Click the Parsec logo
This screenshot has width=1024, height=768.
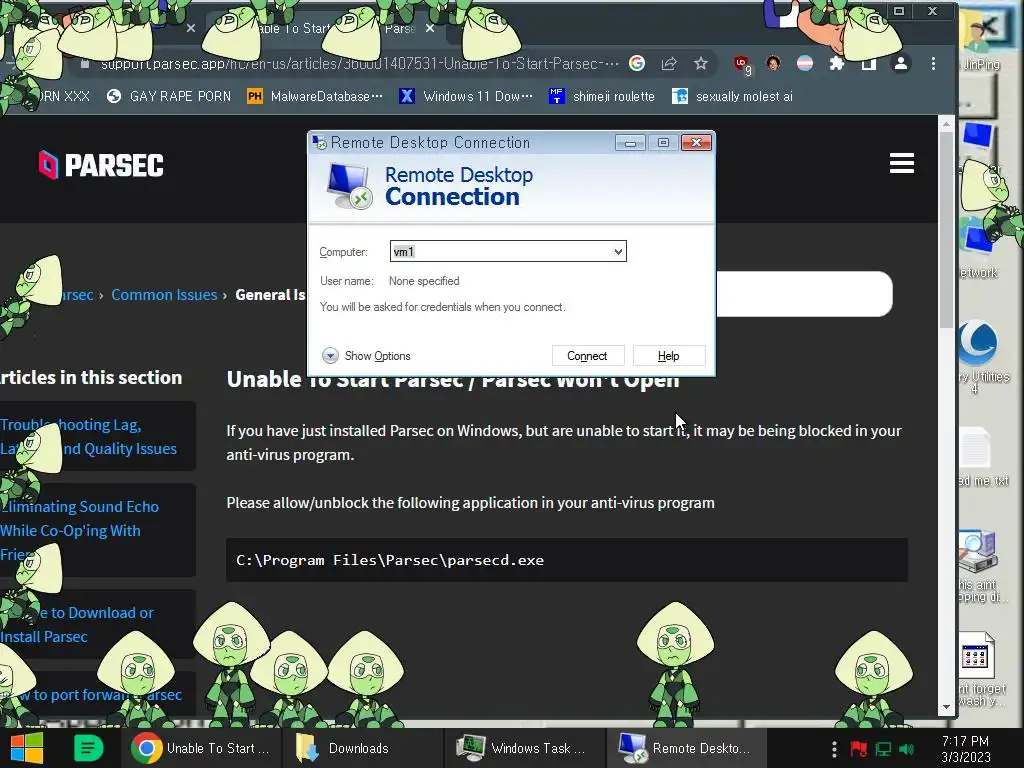[101, 165]
